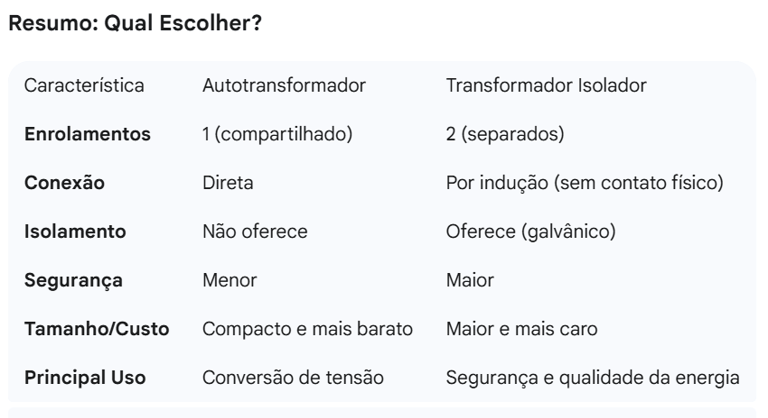
Task: Select the 'Principal Uso' row label
Action: tap(85, 377)
